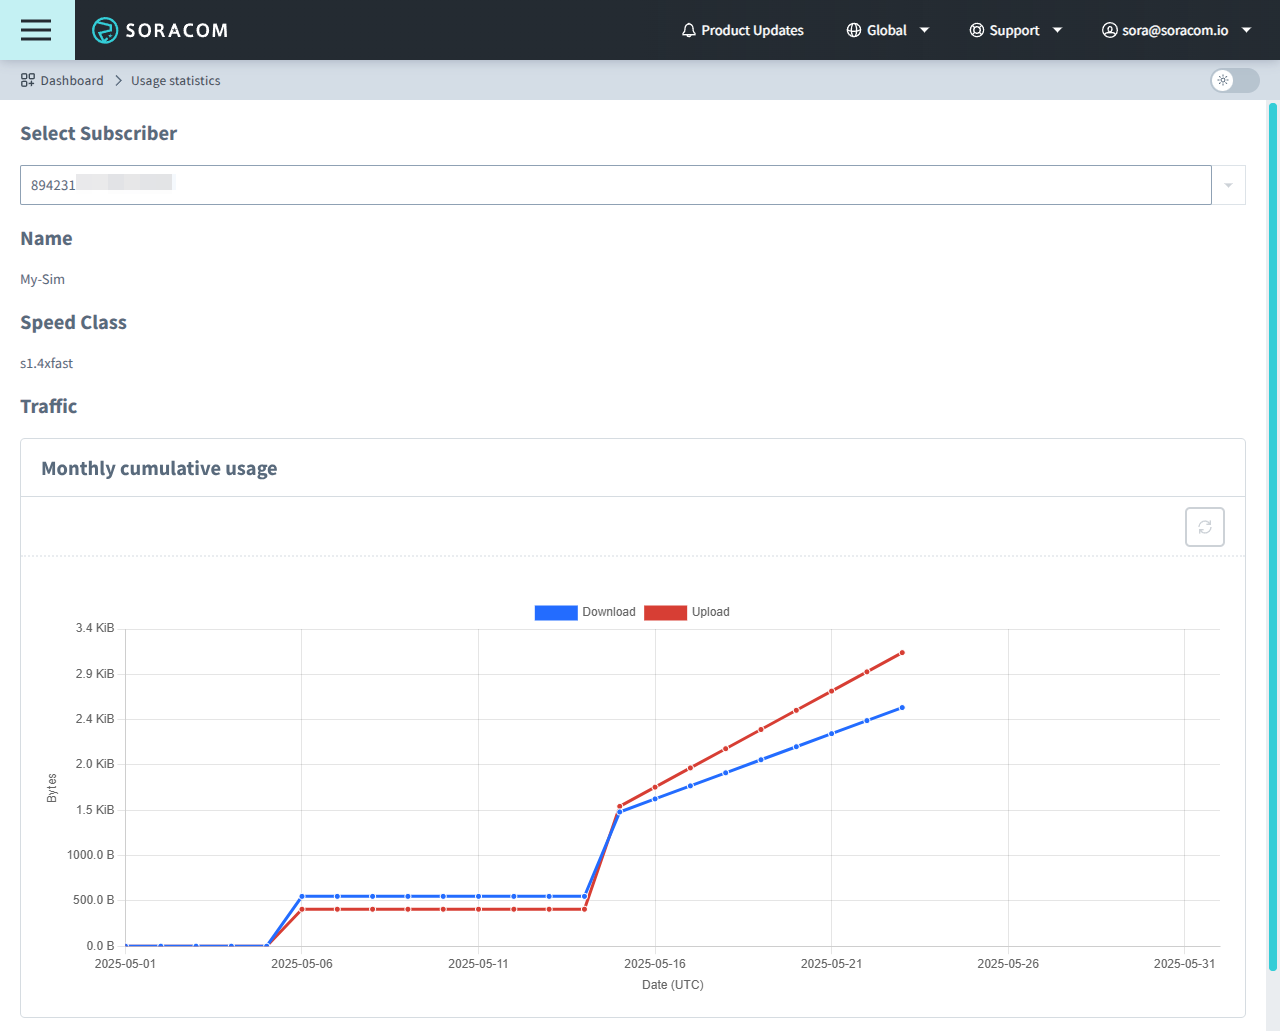
Task: Open the Support menu
Action: pos(1015,30)
